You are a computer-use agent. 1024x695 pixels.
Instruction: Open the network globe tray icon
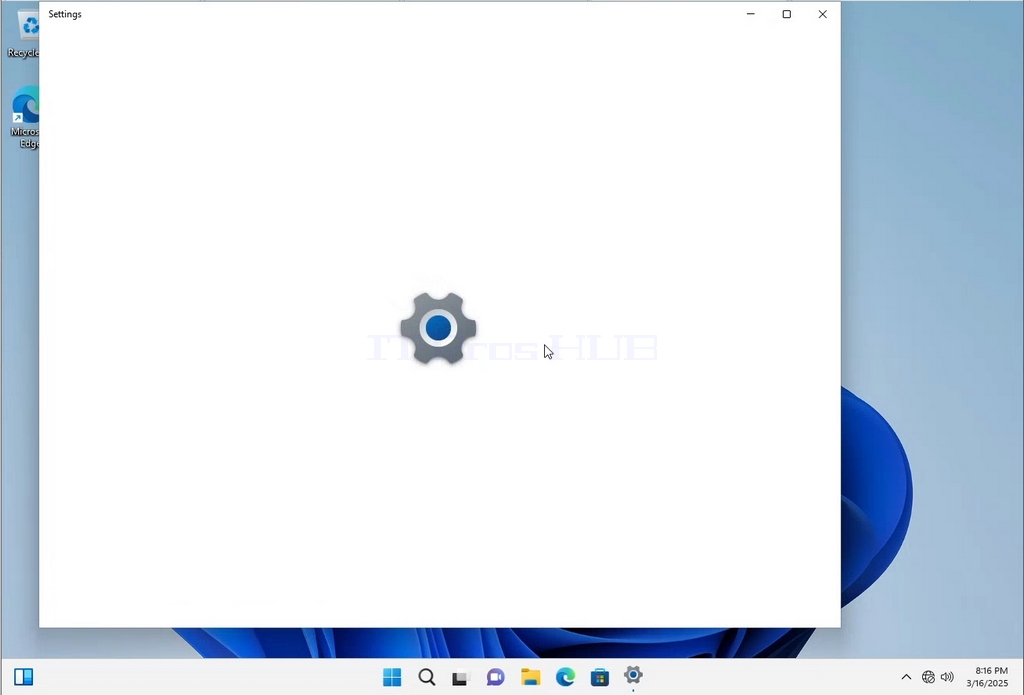(928, 677)
